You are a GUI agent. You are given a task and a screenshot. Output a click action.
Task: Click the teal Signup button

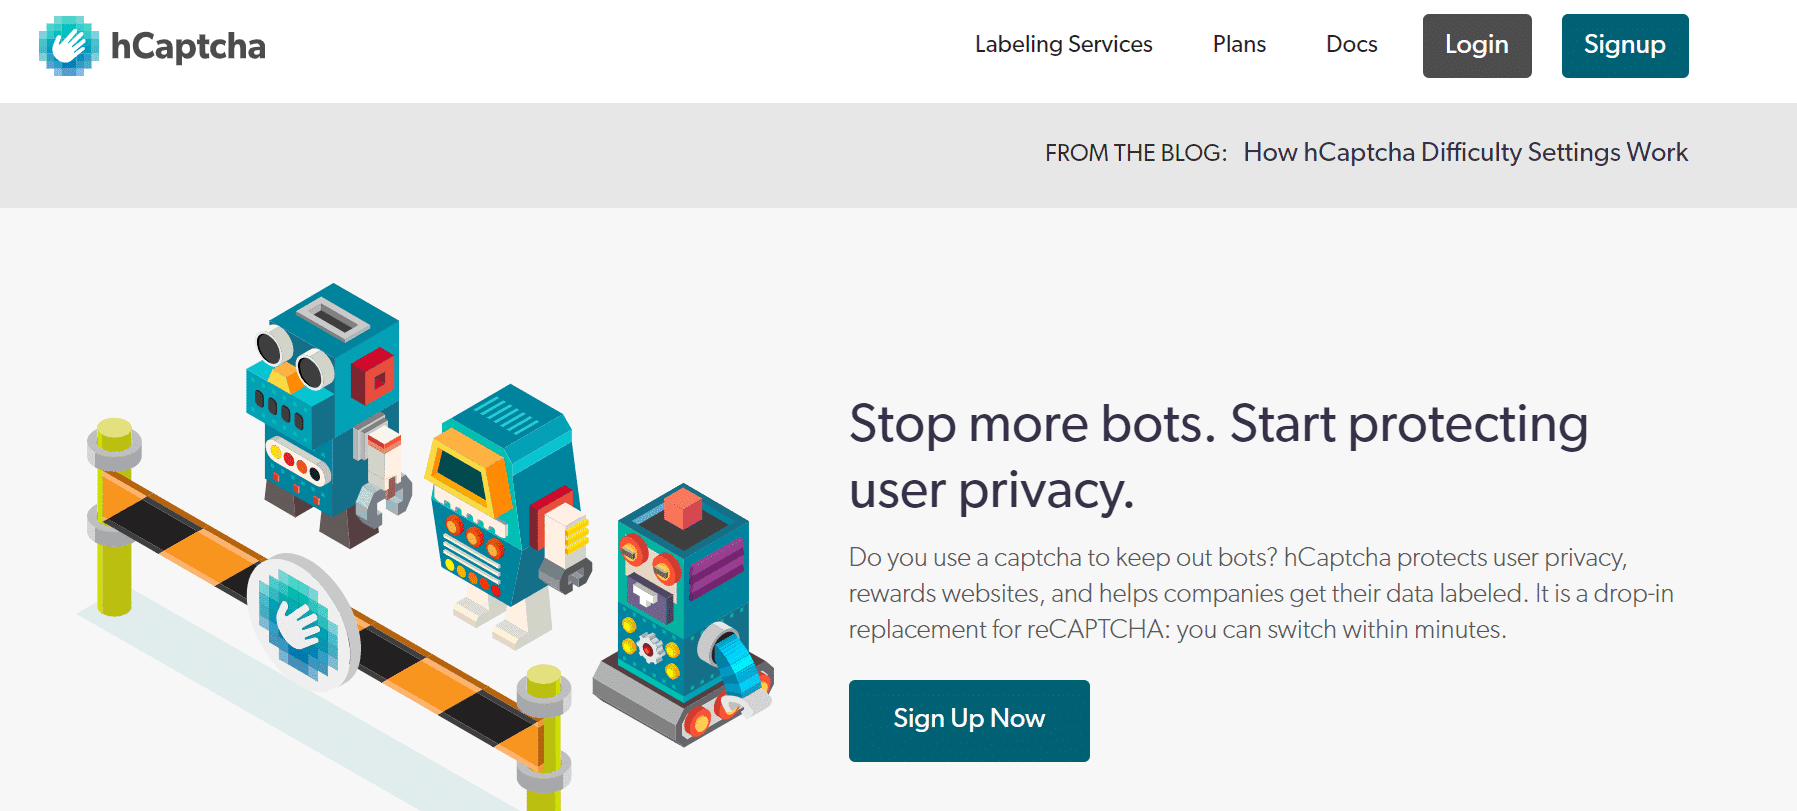click(x=1624, y=45)
